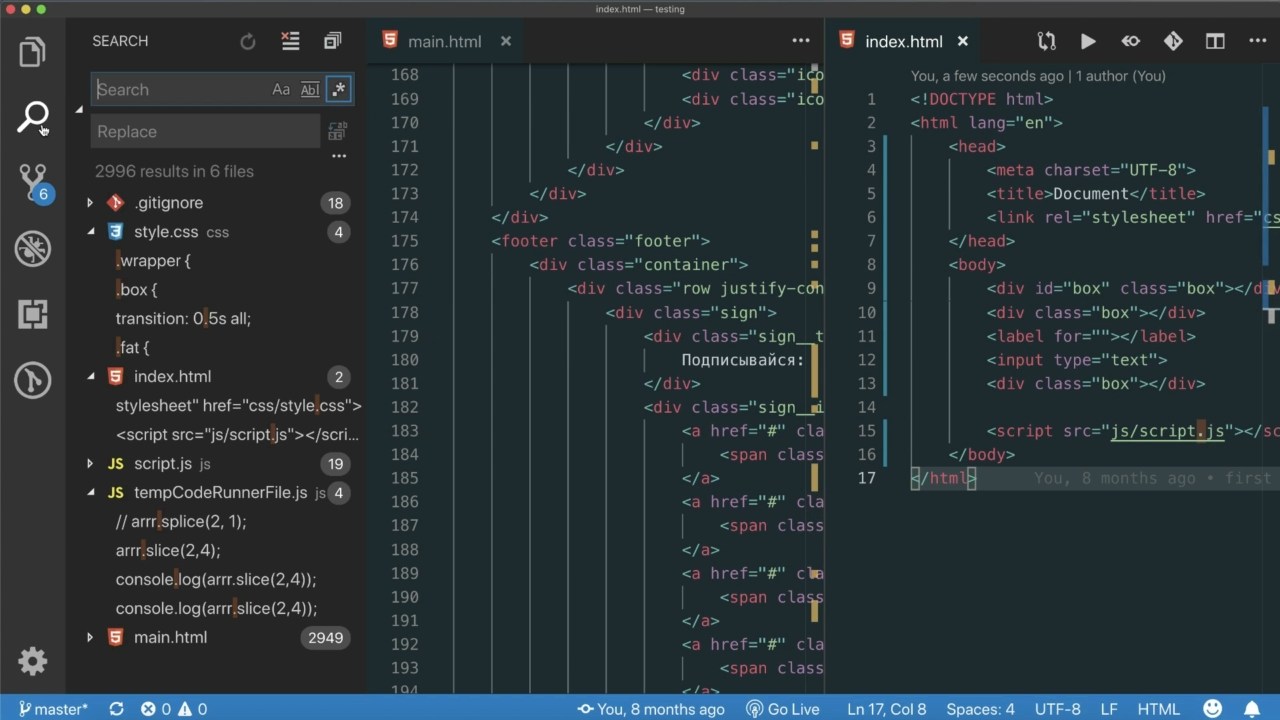Open the Debug view in activity bar
The image size is (1280, 720).
[x=33, y=249]
